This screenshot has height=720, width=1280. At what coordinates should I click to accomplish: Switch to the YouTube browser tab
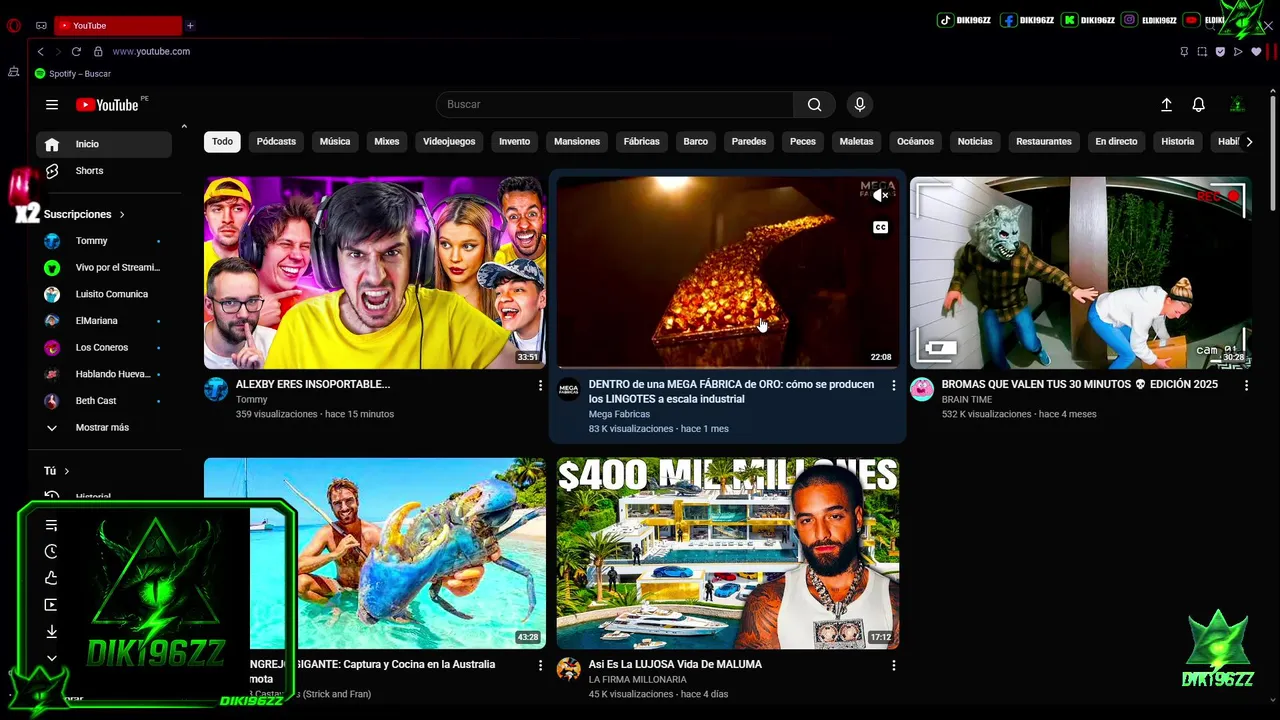(x=117, y=26)
